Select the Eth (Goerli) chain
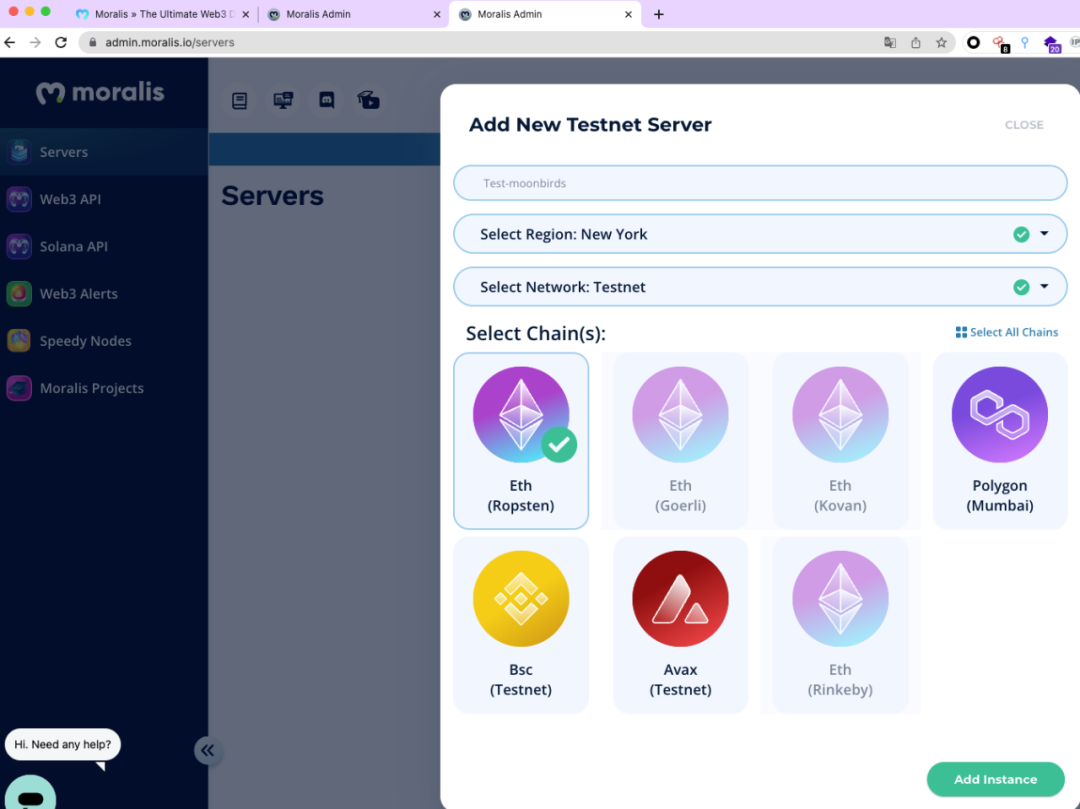Image resolution: width=1080 pixels, height=809 pixels. point(680,441)
